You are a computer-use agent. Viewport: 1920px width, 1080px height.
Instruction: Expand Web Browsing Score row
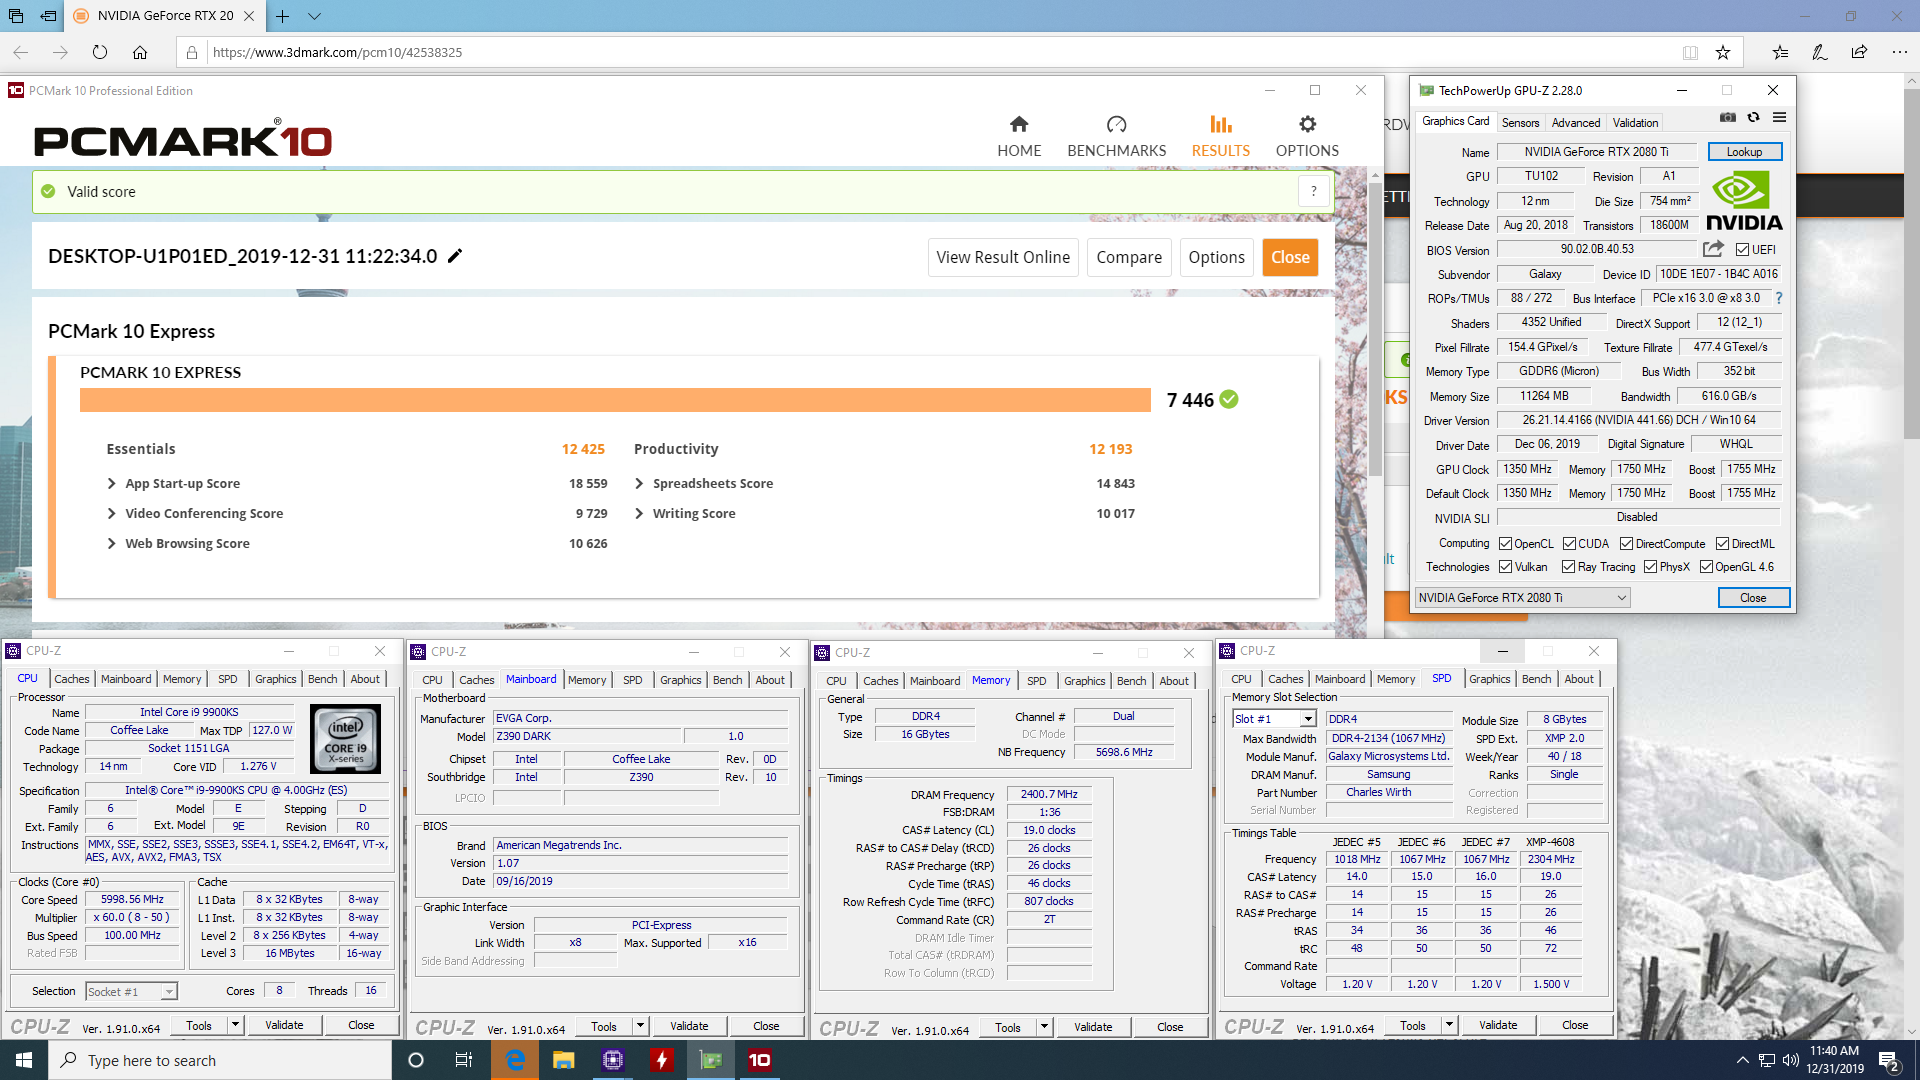click(111, 543)
